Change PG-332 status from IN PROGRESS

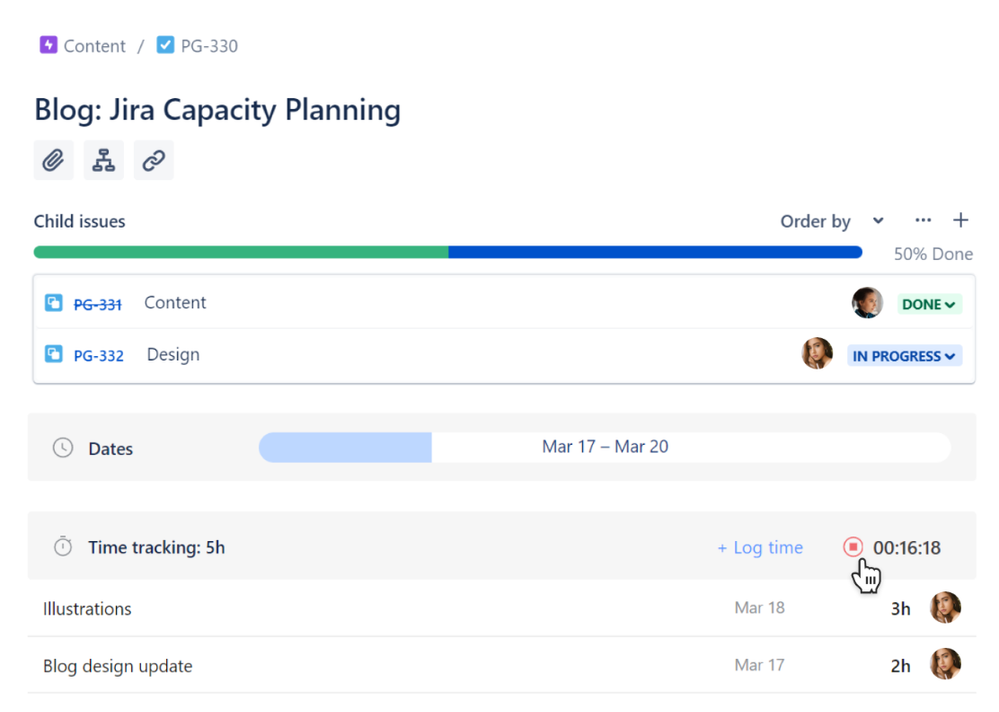pyautogui.click(x=904, y=356)
